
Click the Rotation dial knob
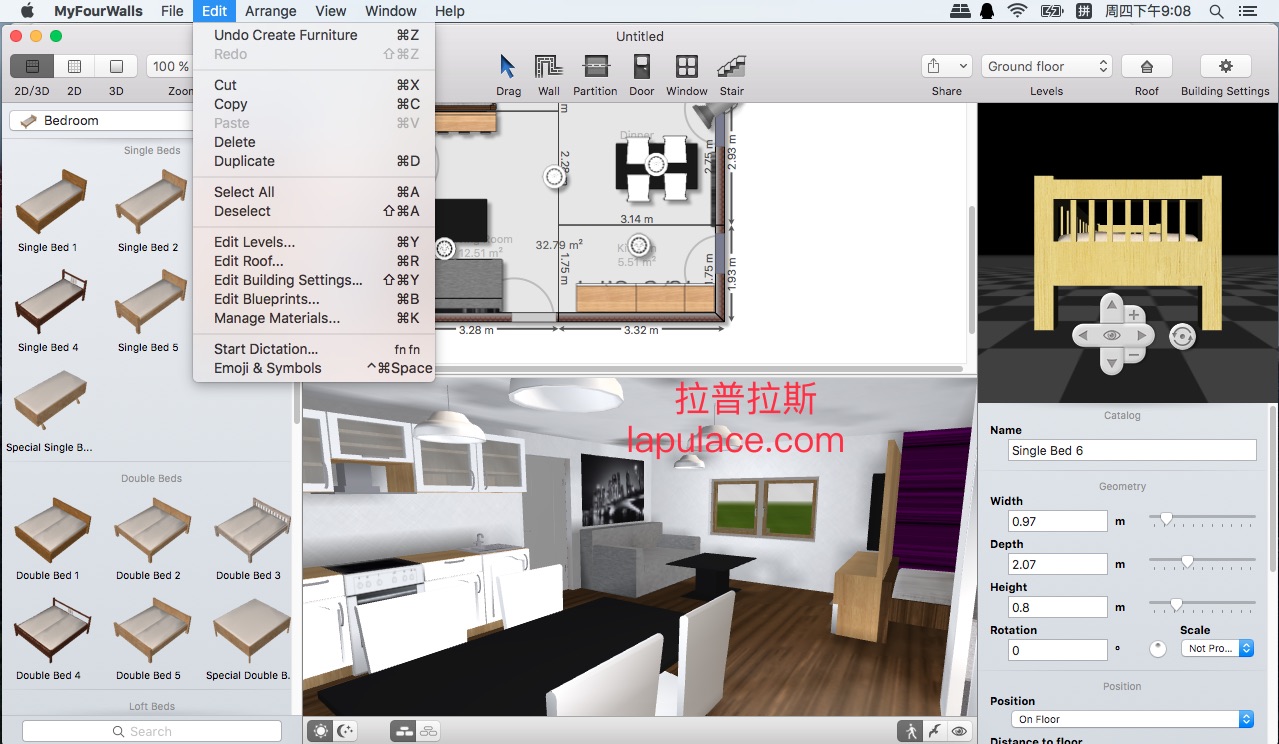(1158, 649)
